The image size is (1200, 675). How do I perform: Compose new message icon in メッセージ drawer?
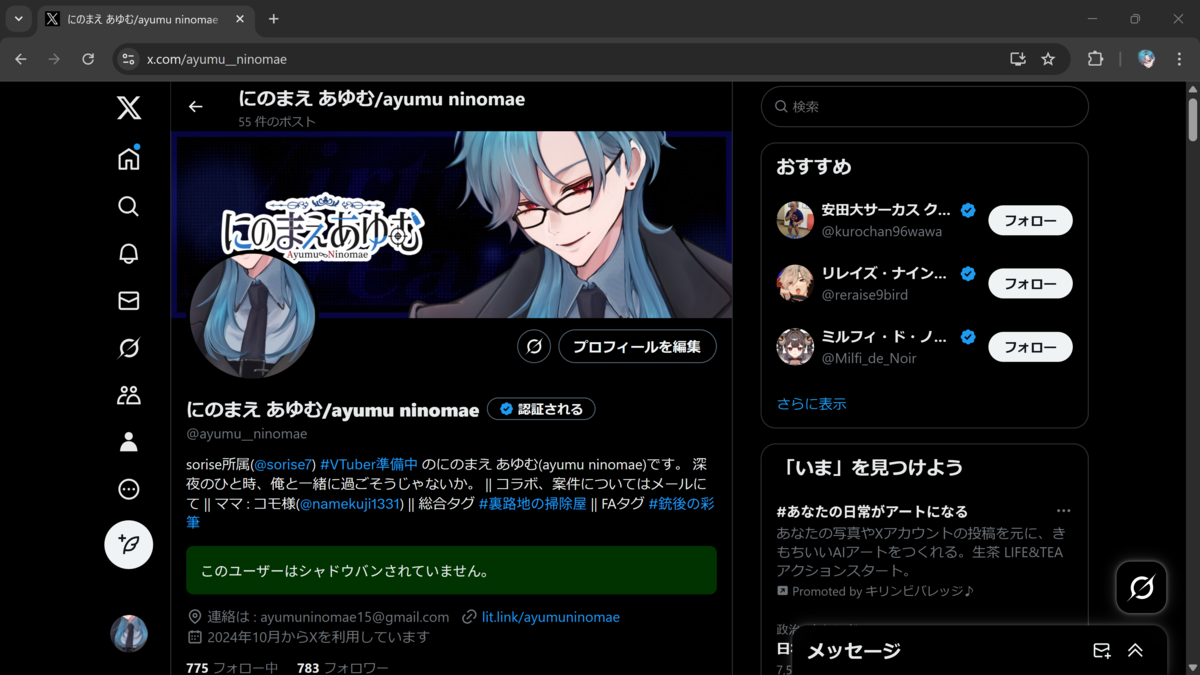pos(1102,651)
